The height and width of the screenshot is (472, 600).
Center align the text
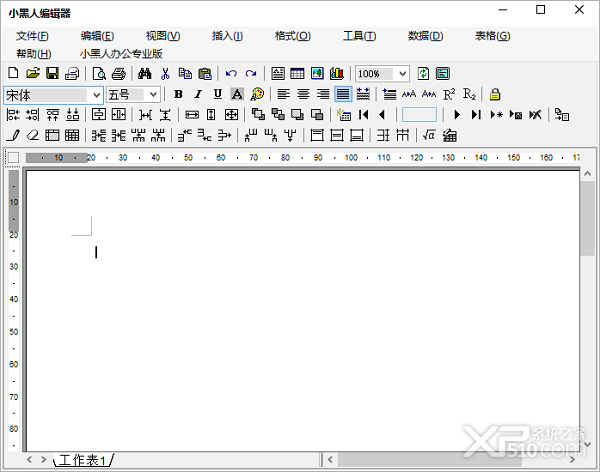pyautogui.click(x=303, y=94)
